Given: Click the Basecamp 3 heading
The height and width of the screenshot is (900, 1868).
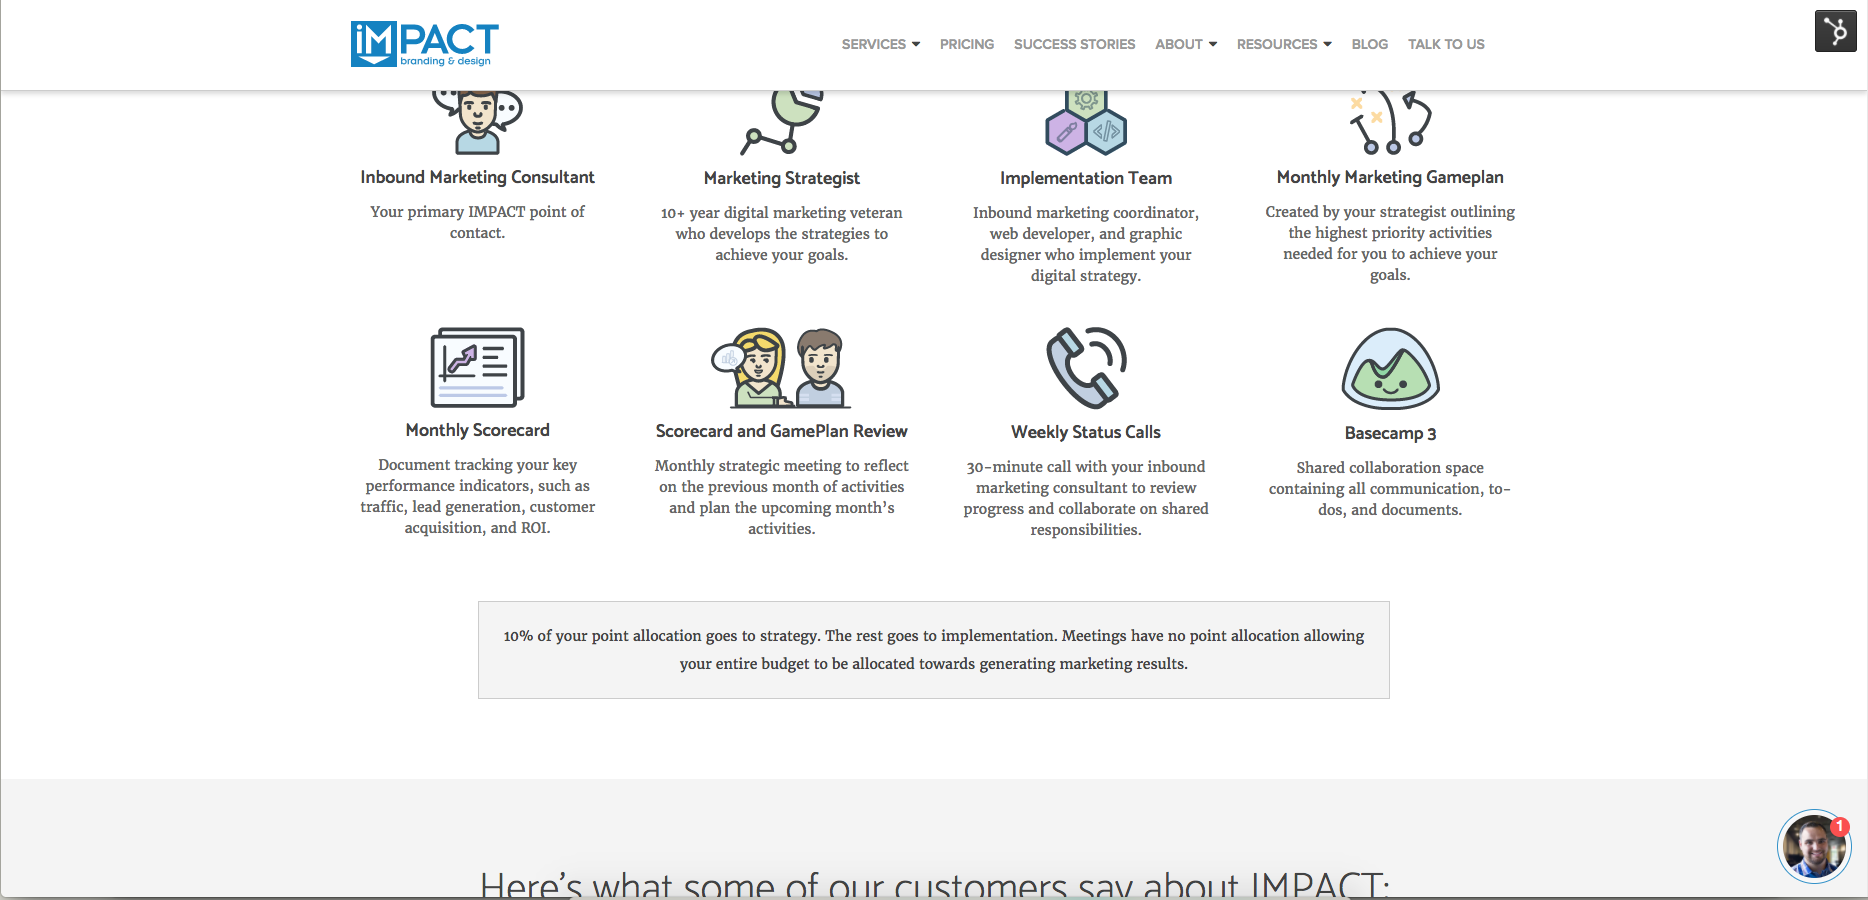Looking at the screenshot, I should pos(1390,433).
